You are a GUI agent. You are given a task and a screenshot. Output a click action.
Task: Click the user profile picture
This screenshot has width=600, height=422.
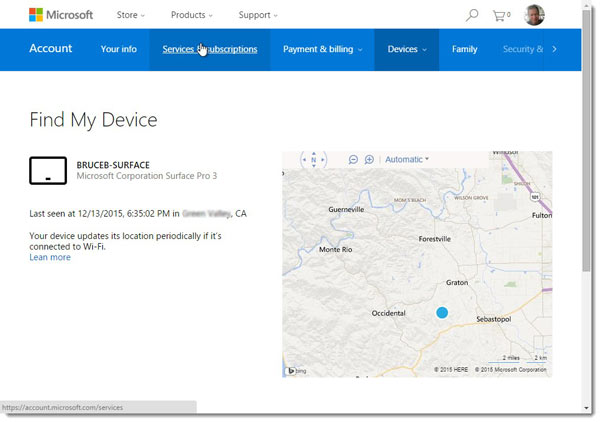pos(535,15)
